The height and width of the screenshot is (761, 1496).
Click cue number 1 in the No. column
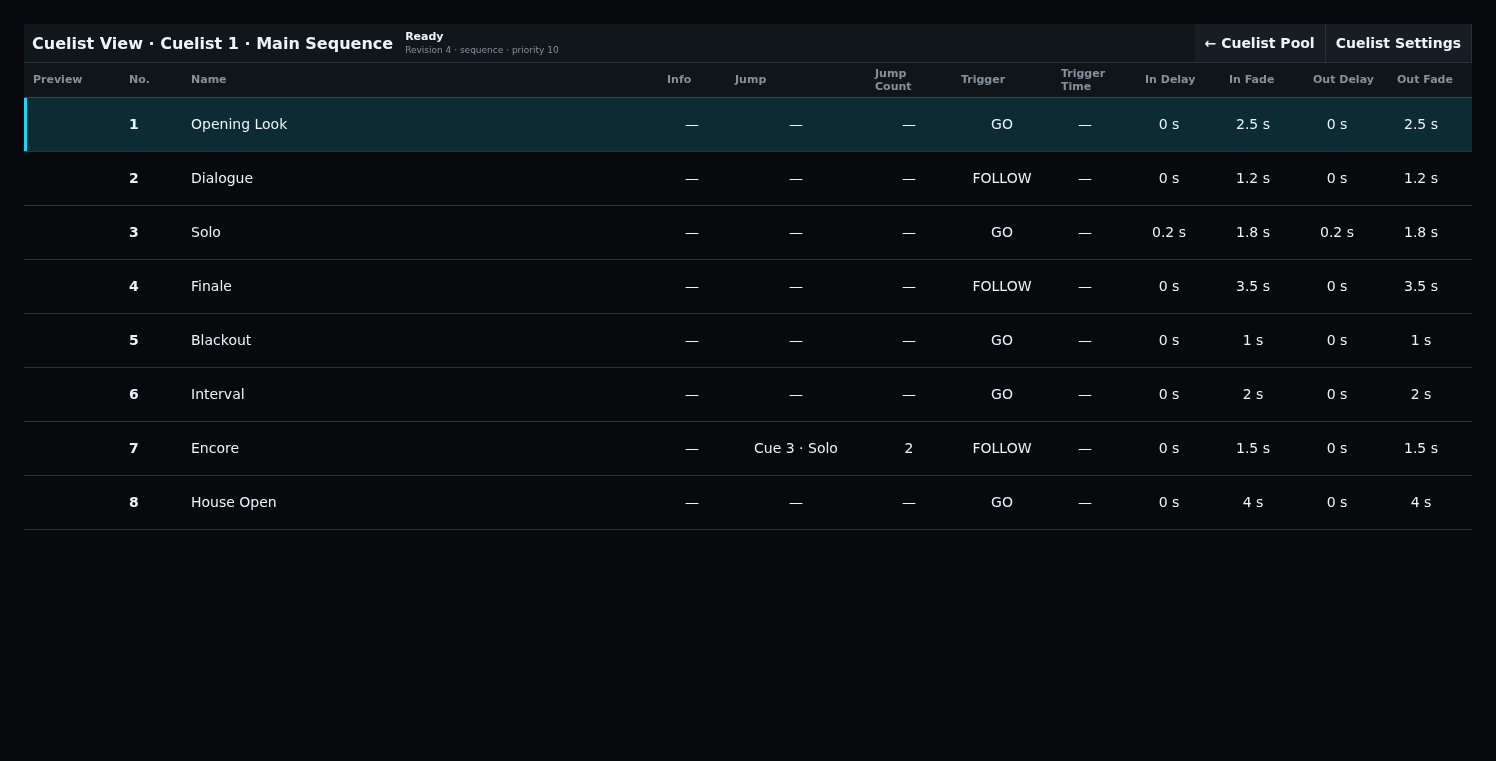134,124
